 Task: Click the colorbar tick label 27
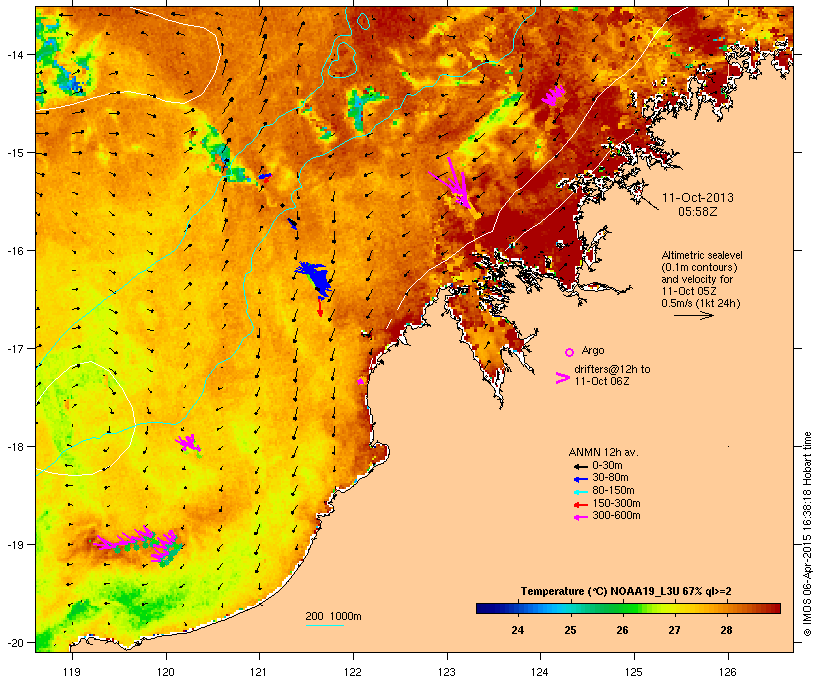675,630
